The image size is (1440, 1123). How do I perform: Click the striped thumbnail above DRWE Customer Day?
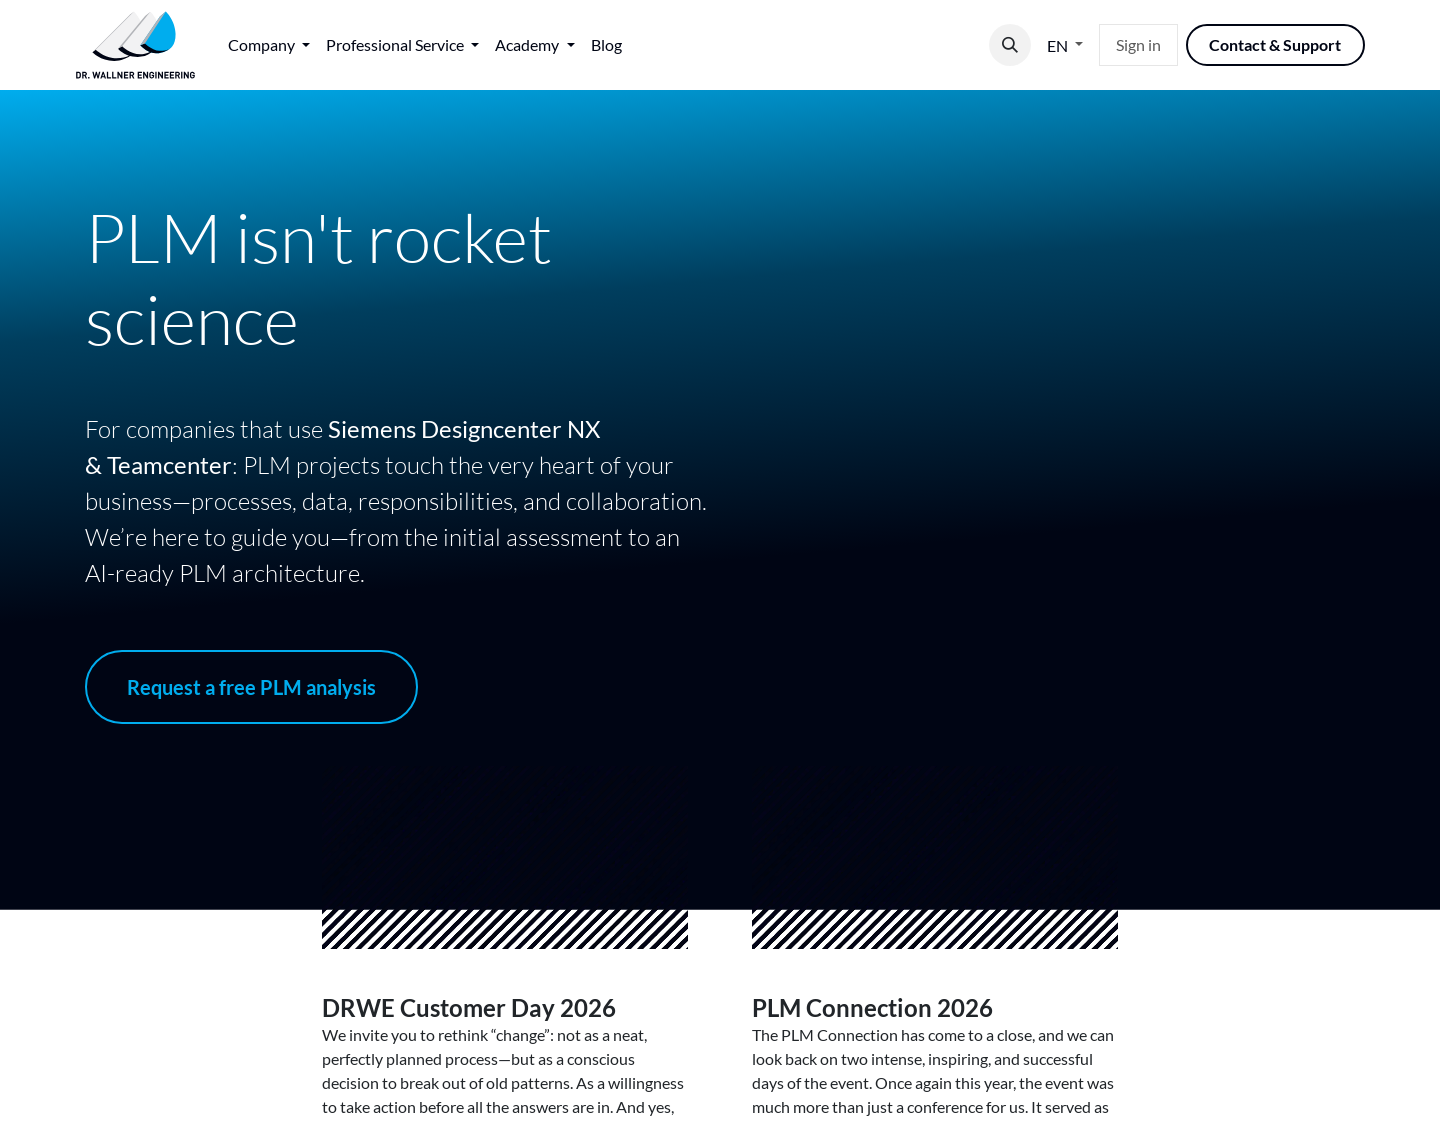[505, 929]
